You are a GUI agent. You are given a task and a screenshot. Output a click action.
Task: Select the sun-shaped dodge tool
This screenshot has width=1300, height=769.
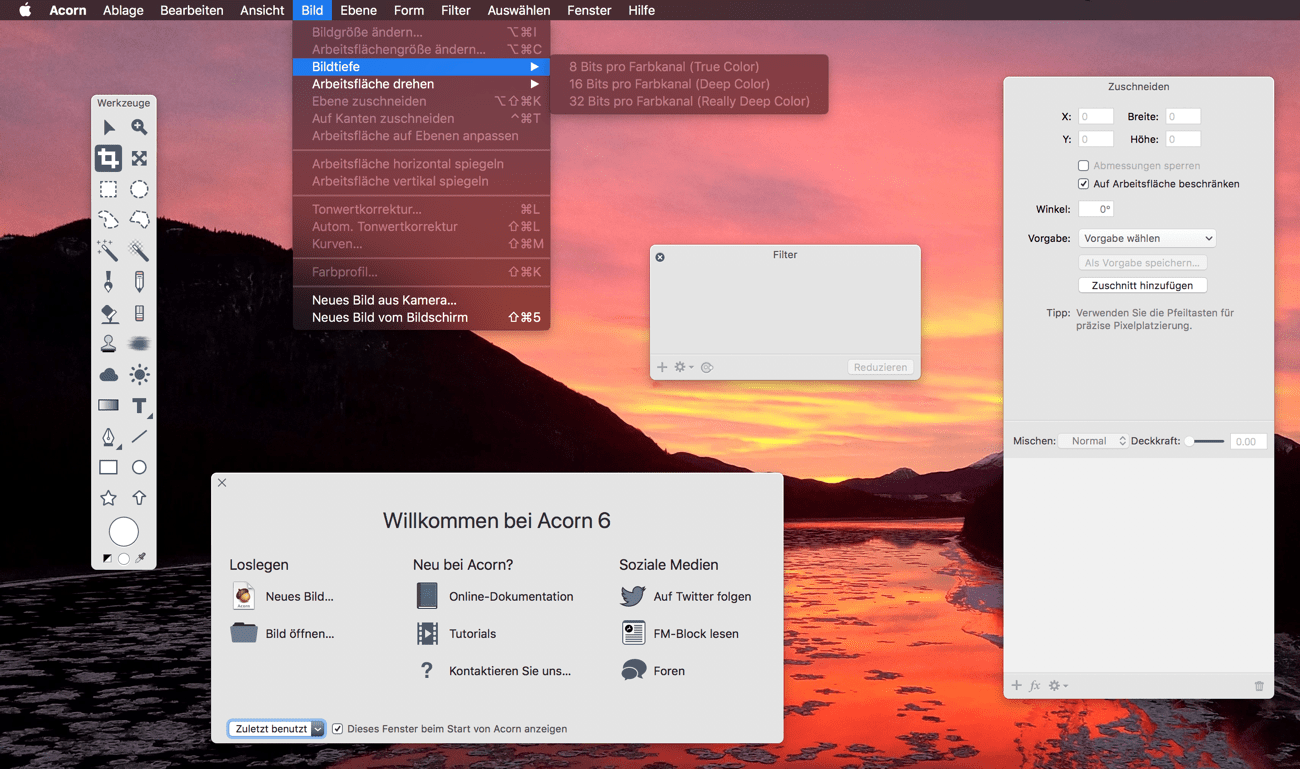(139, 375)
